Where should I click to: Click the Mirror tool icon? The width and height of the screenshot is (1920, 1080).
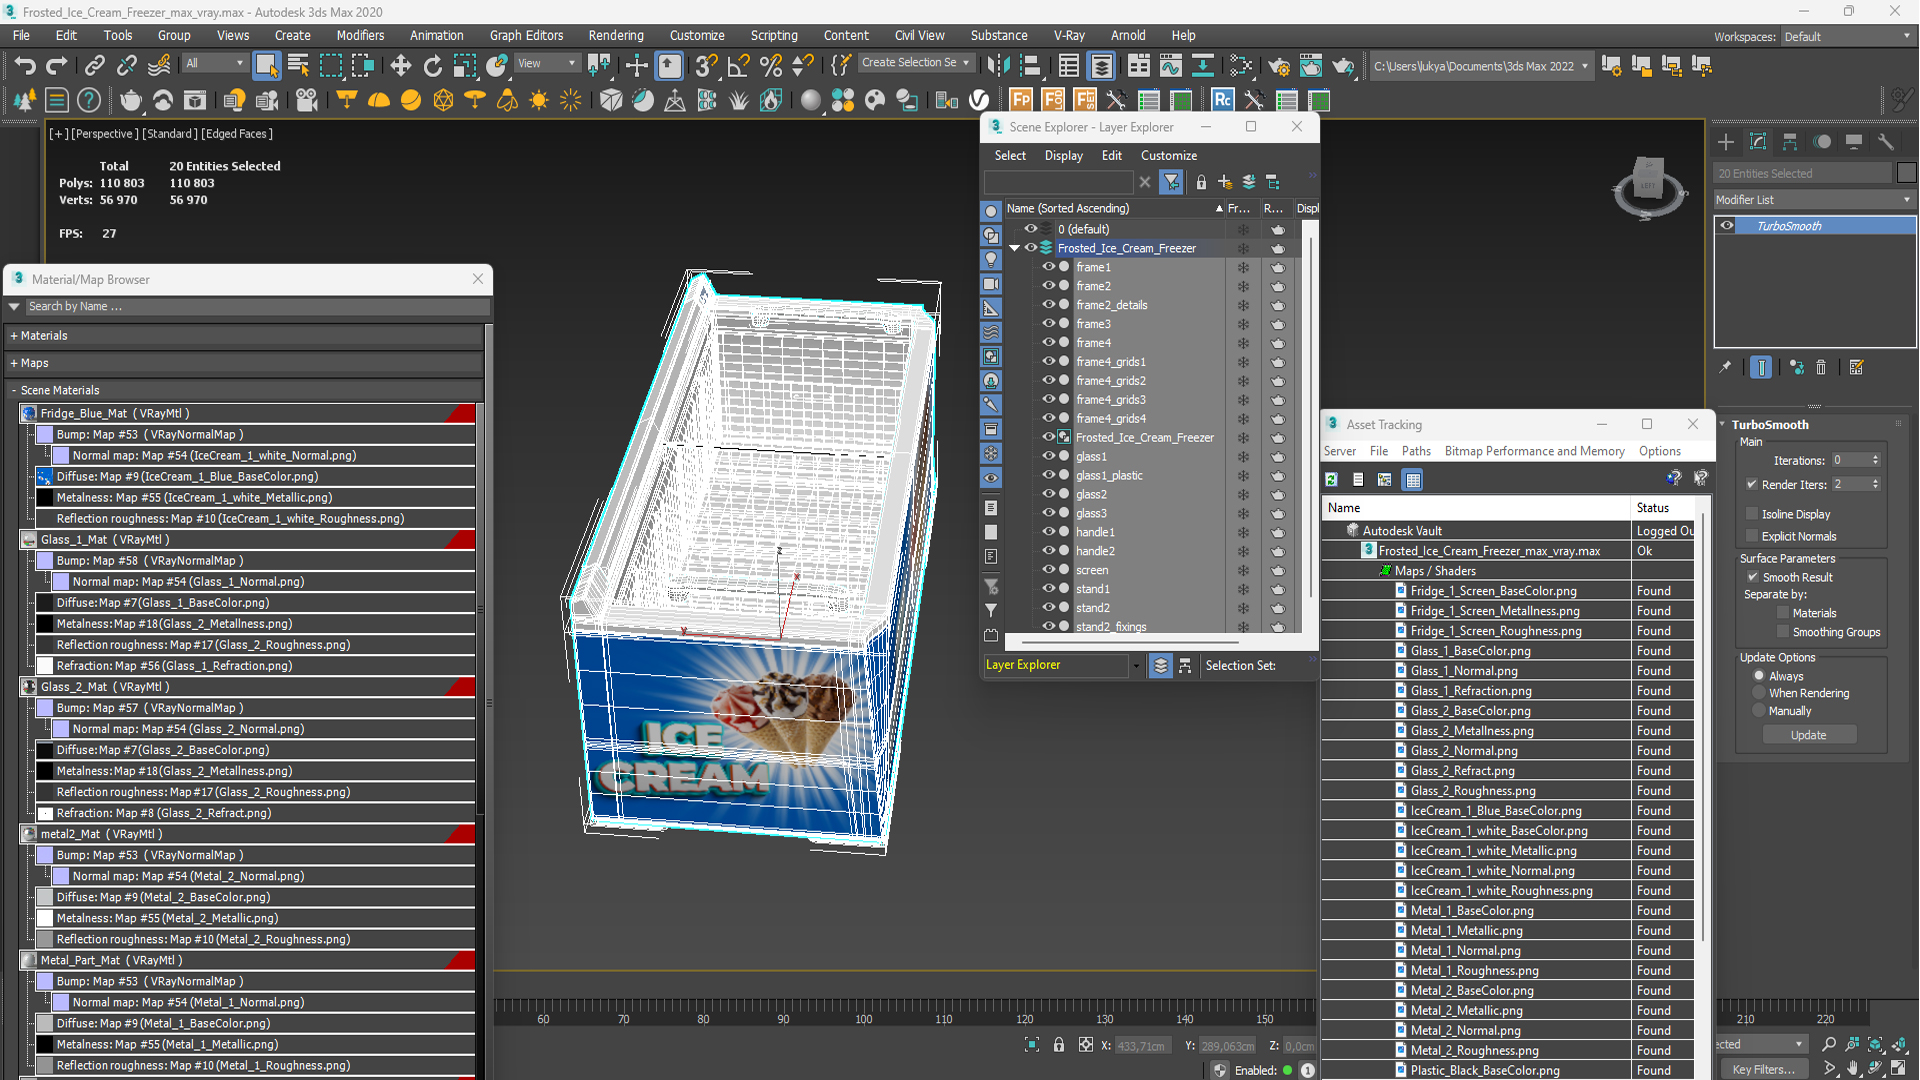(x=997, y=66)
